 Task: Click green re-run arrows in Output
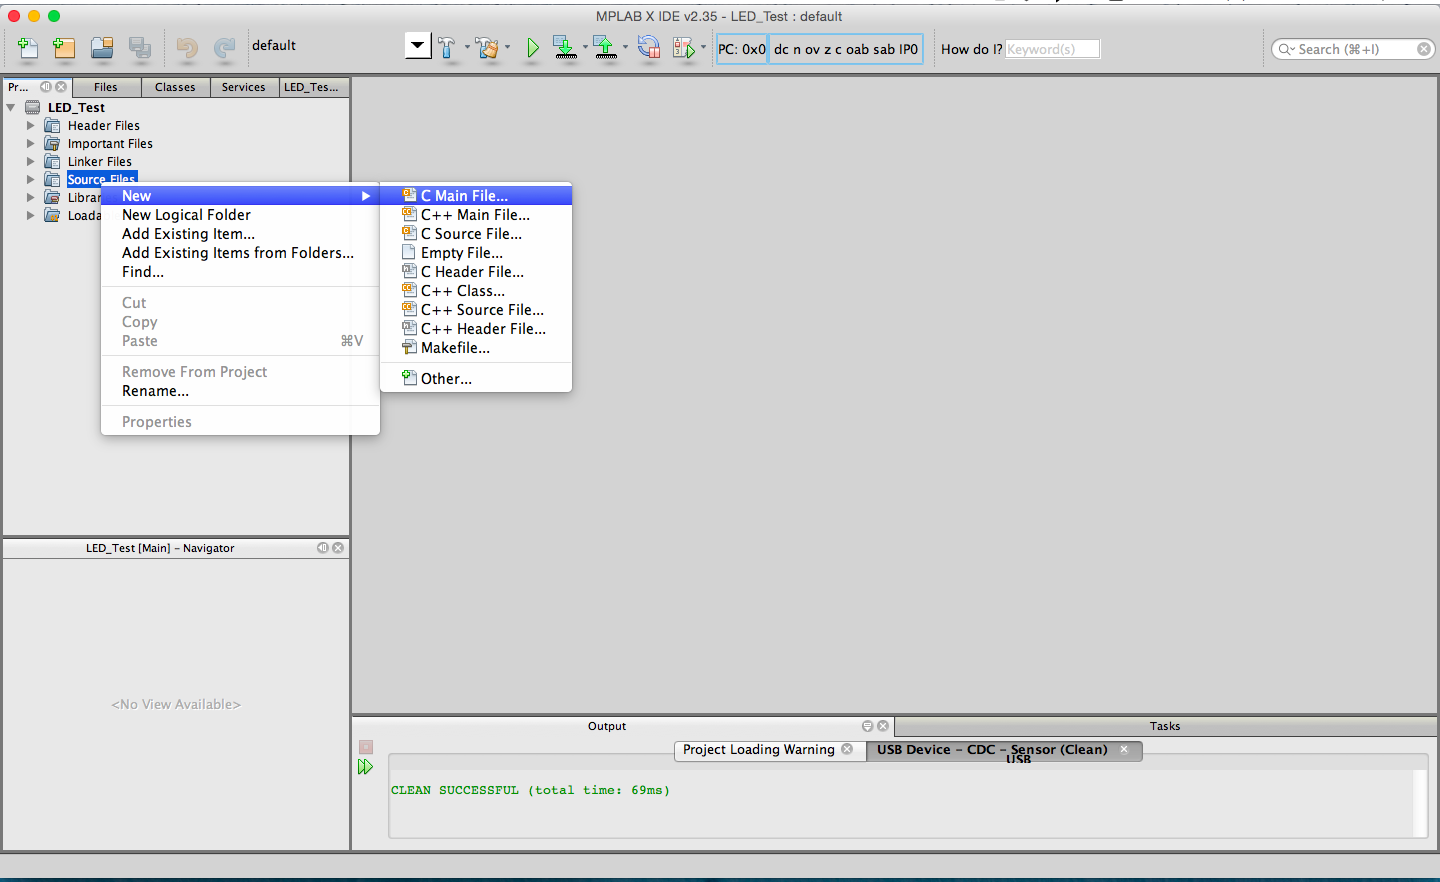(365, 767)
